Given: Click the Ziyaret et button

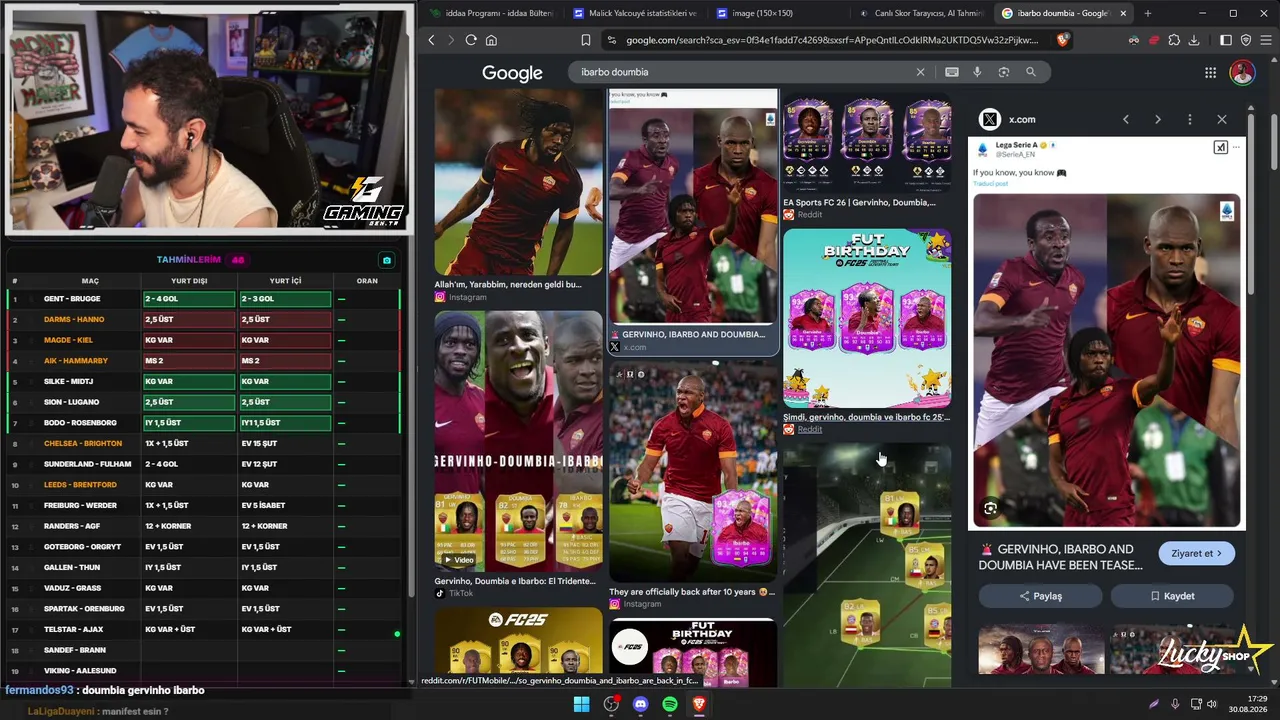Looking at the screenshot, I should pos(1196,553).
